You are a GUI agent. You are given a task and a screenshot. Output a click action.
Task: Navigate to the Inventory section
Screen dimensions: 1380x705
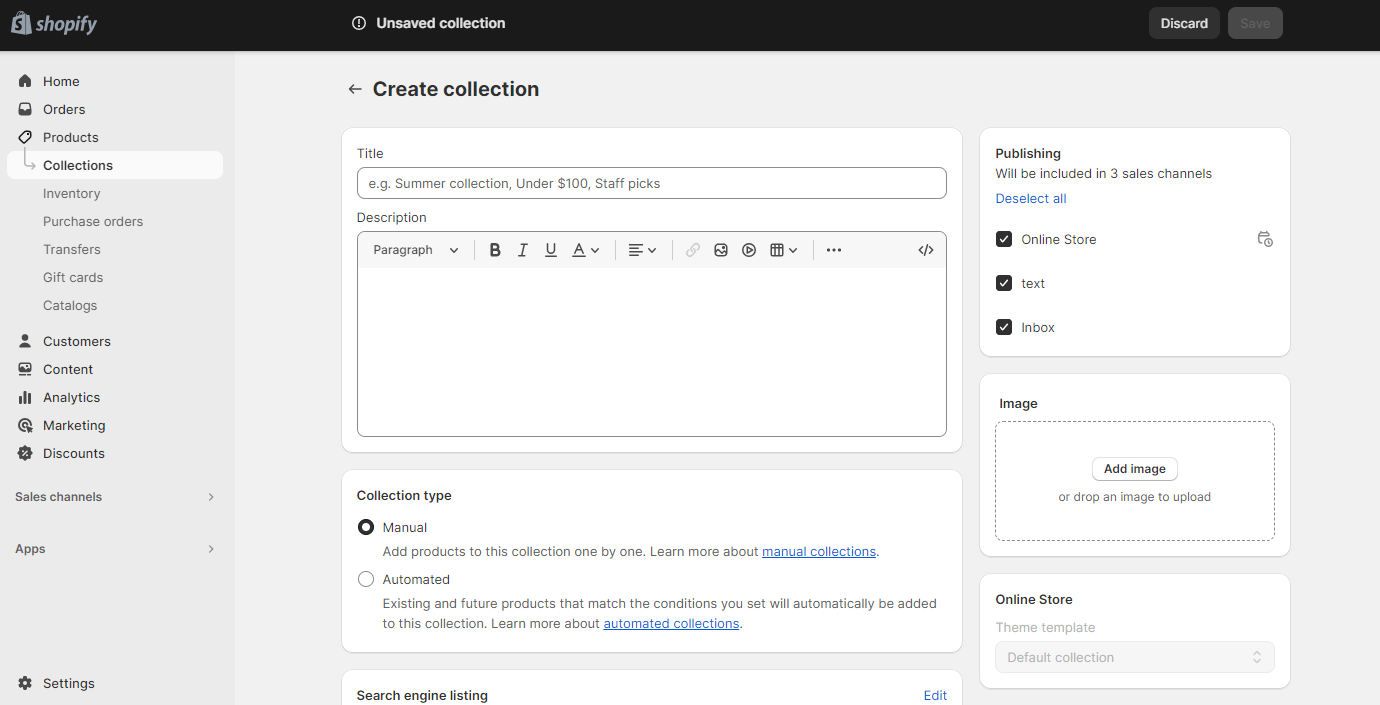tap(71, 193)
